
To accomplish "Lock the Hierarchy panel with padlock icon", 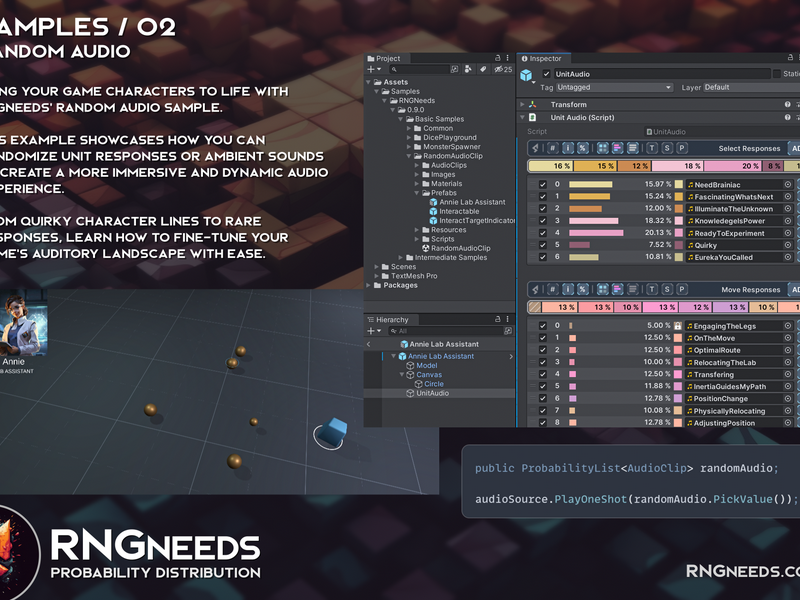I will tap(497, 319).
